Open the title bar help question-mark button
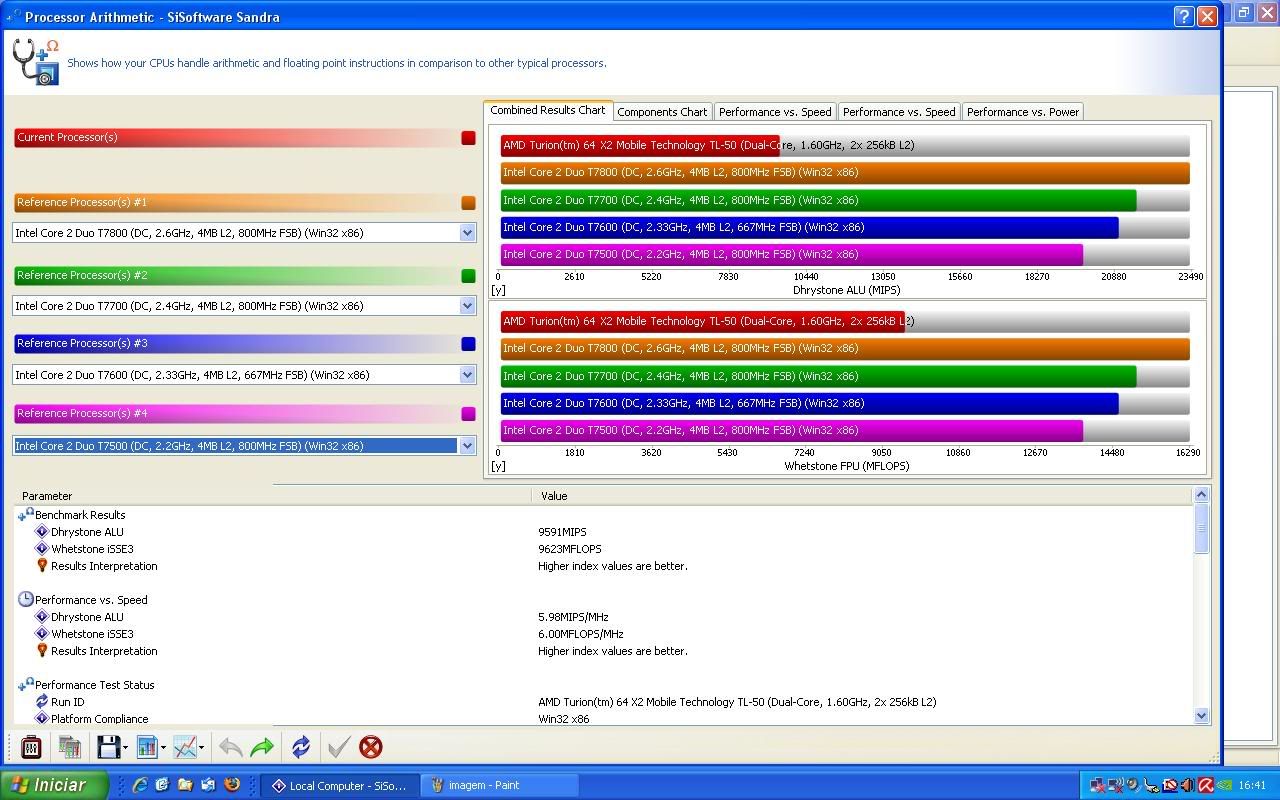Image resolution: width=1280 pixels, height=800 pixels. point(1183,16)
